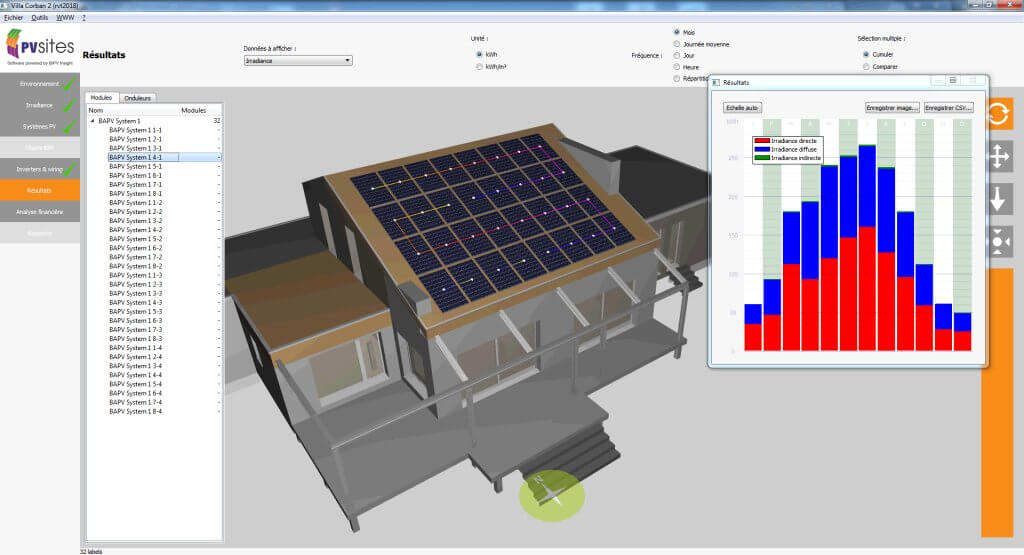Click the Enregistrer CSV button
The height and width of the screenshot is (555, 1024).
pos(948,107)
